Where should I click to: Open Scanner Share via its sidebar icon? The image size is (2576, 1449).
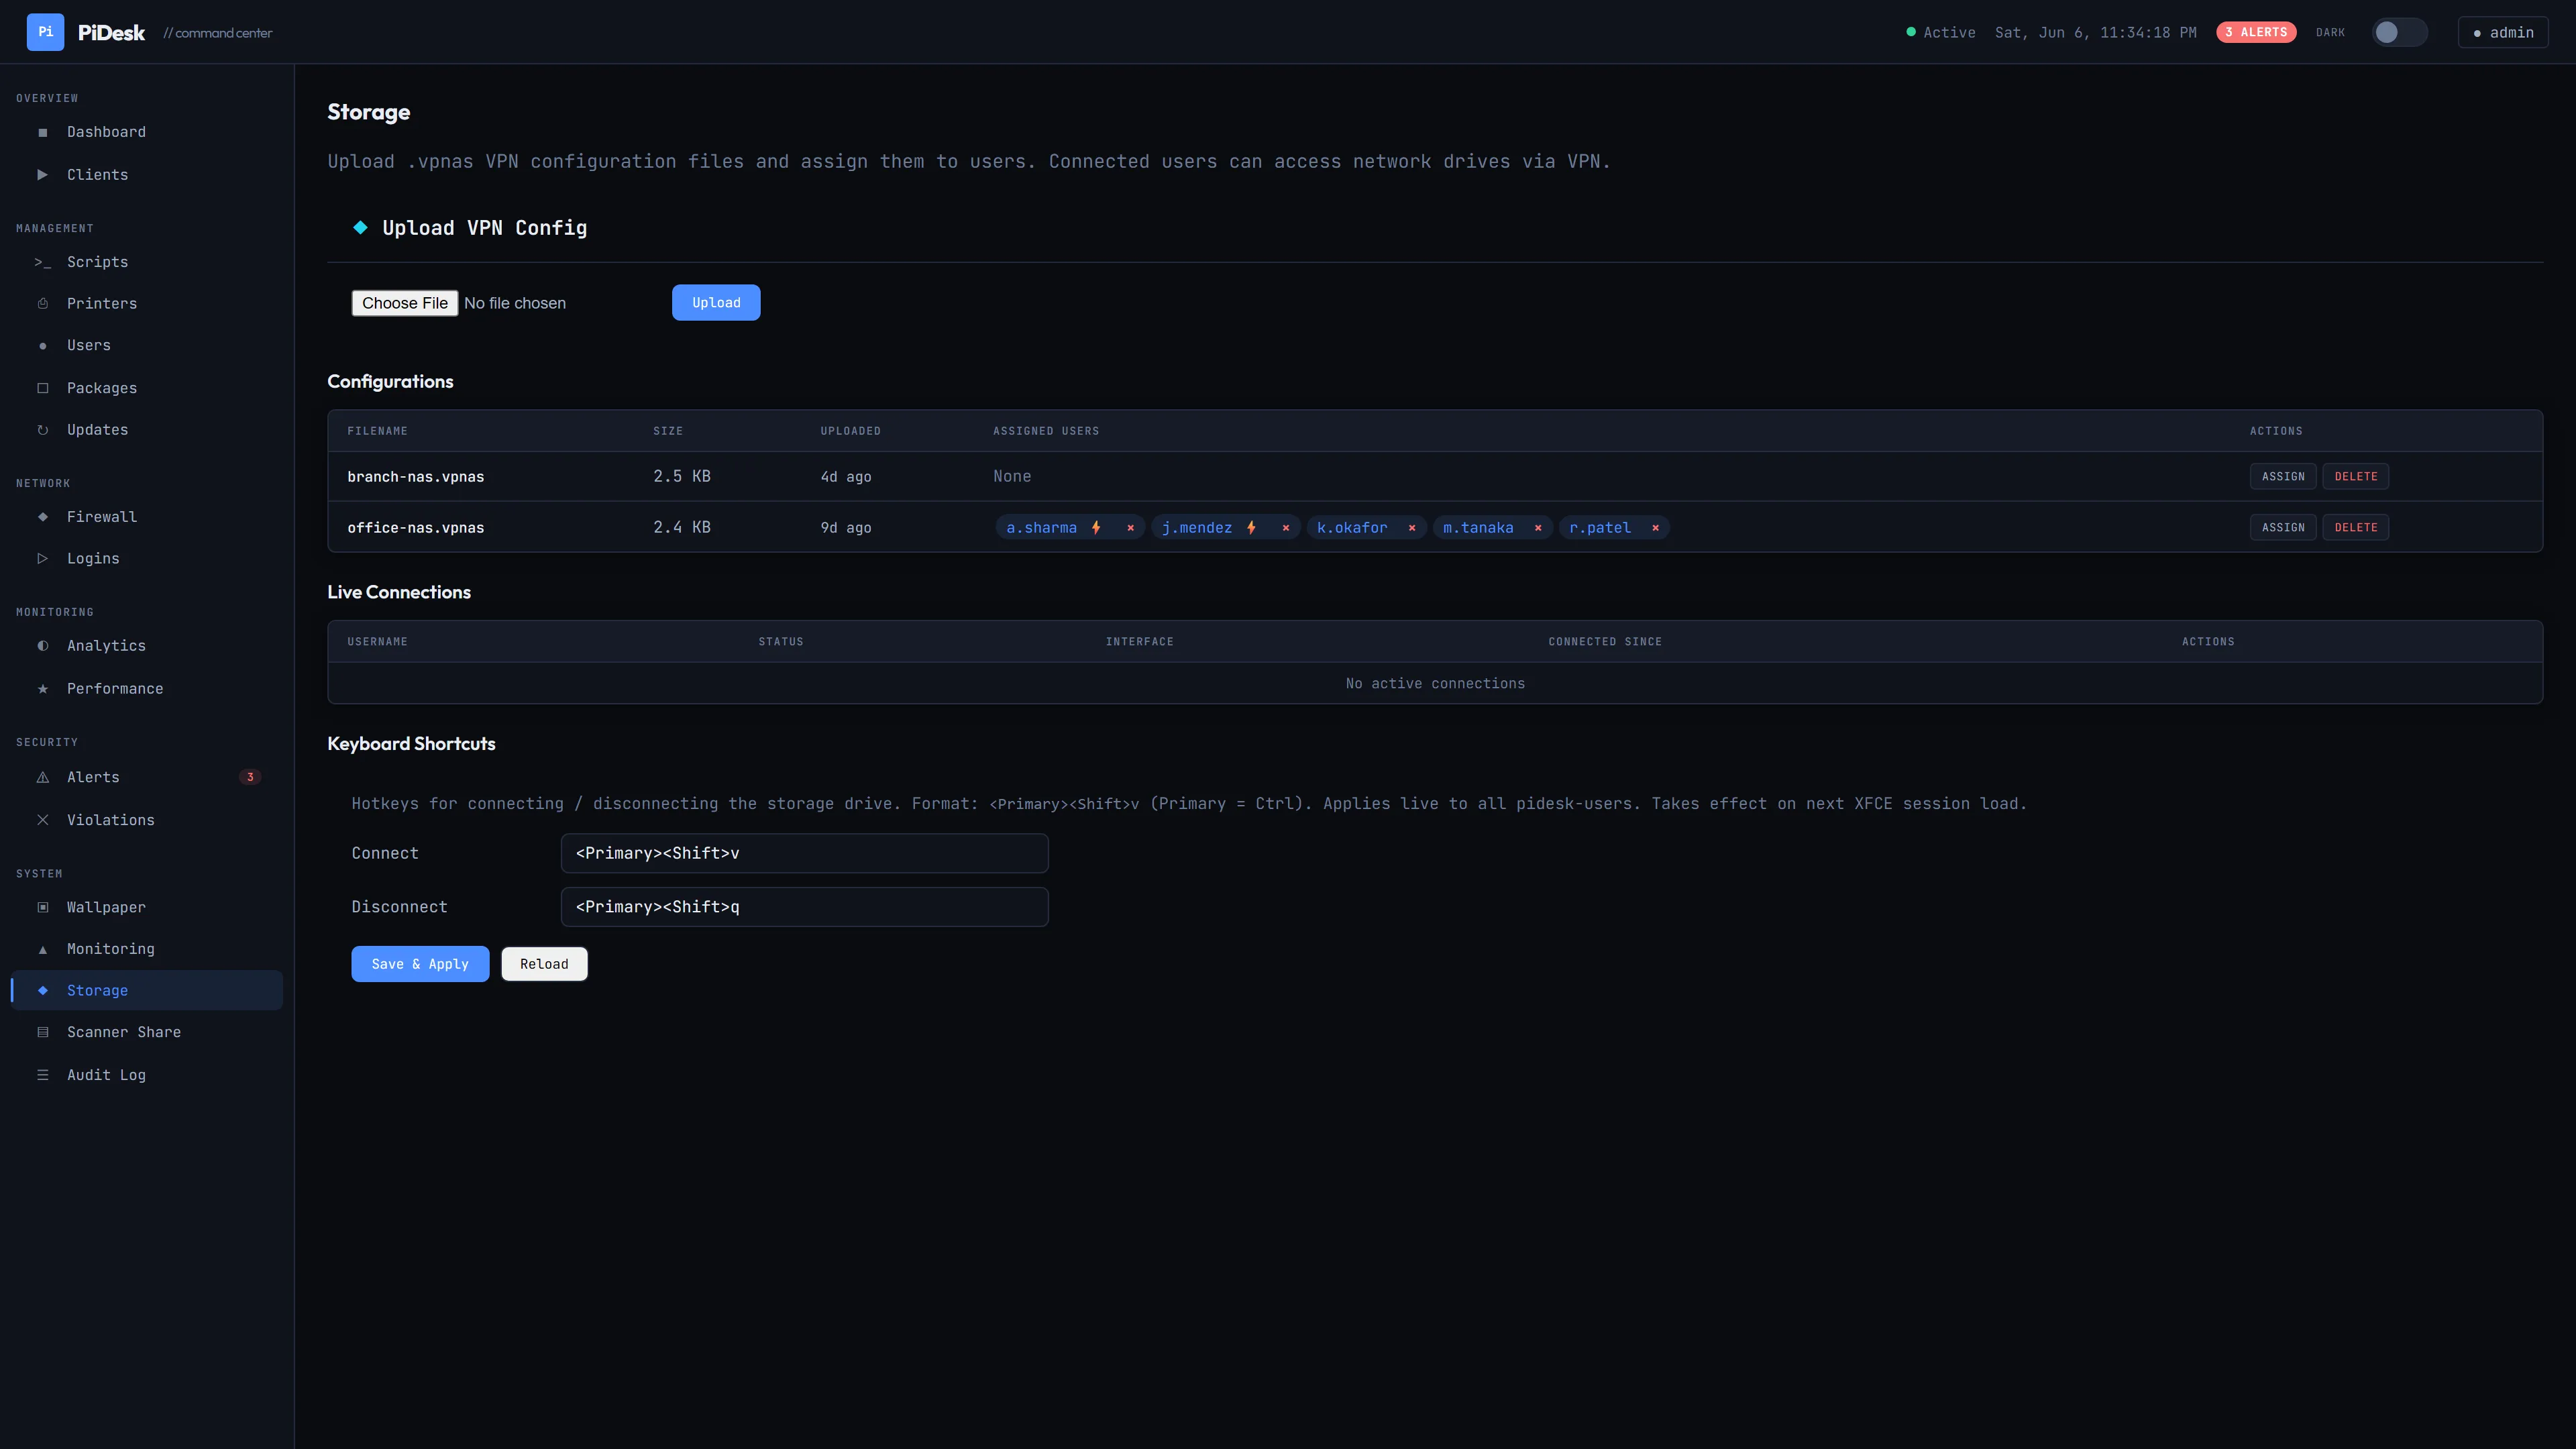pyautogui.click(x=42, y=1032)
